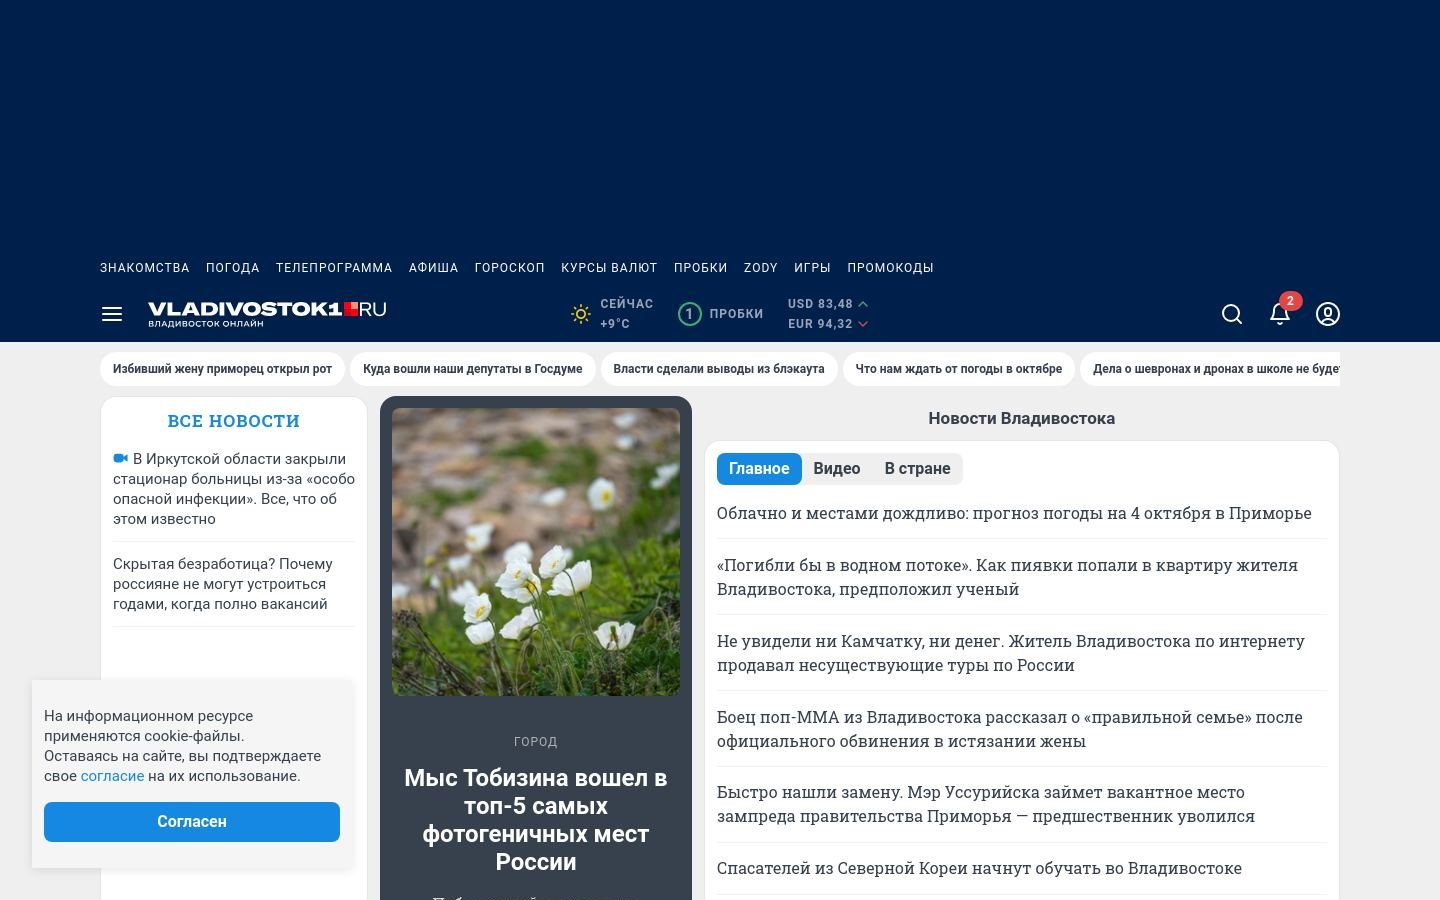
Task: Open Мыс Тобизина top-5 article title
Action: [536, 820]
